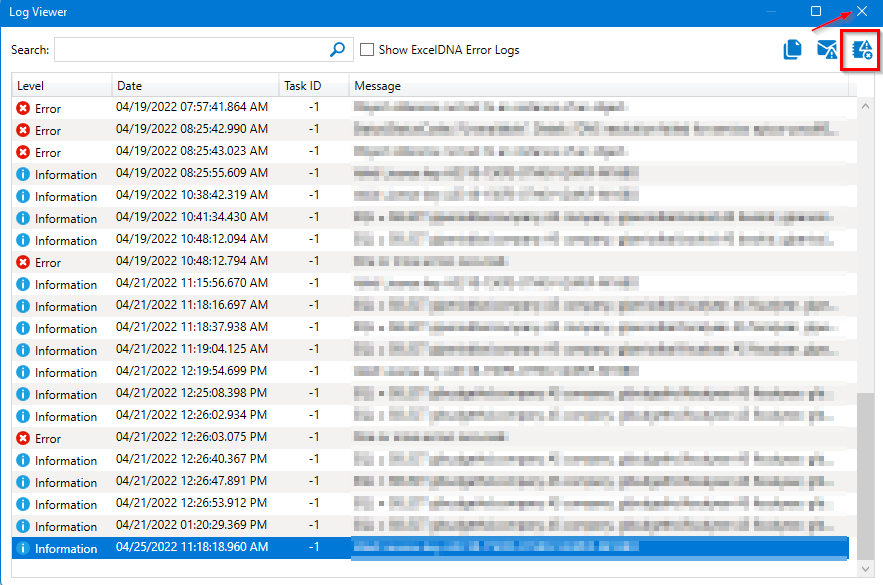Close the Log Viewer window
This screenshot has width=883, height=585.
pos(862,11)
